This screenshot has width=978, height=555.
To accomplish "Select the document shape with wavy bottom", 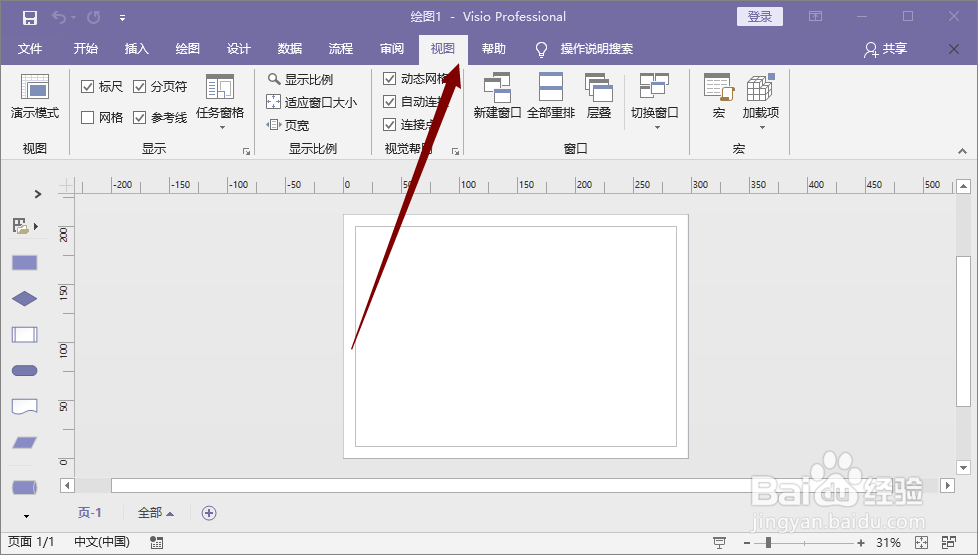I will [x=25, y=407].
